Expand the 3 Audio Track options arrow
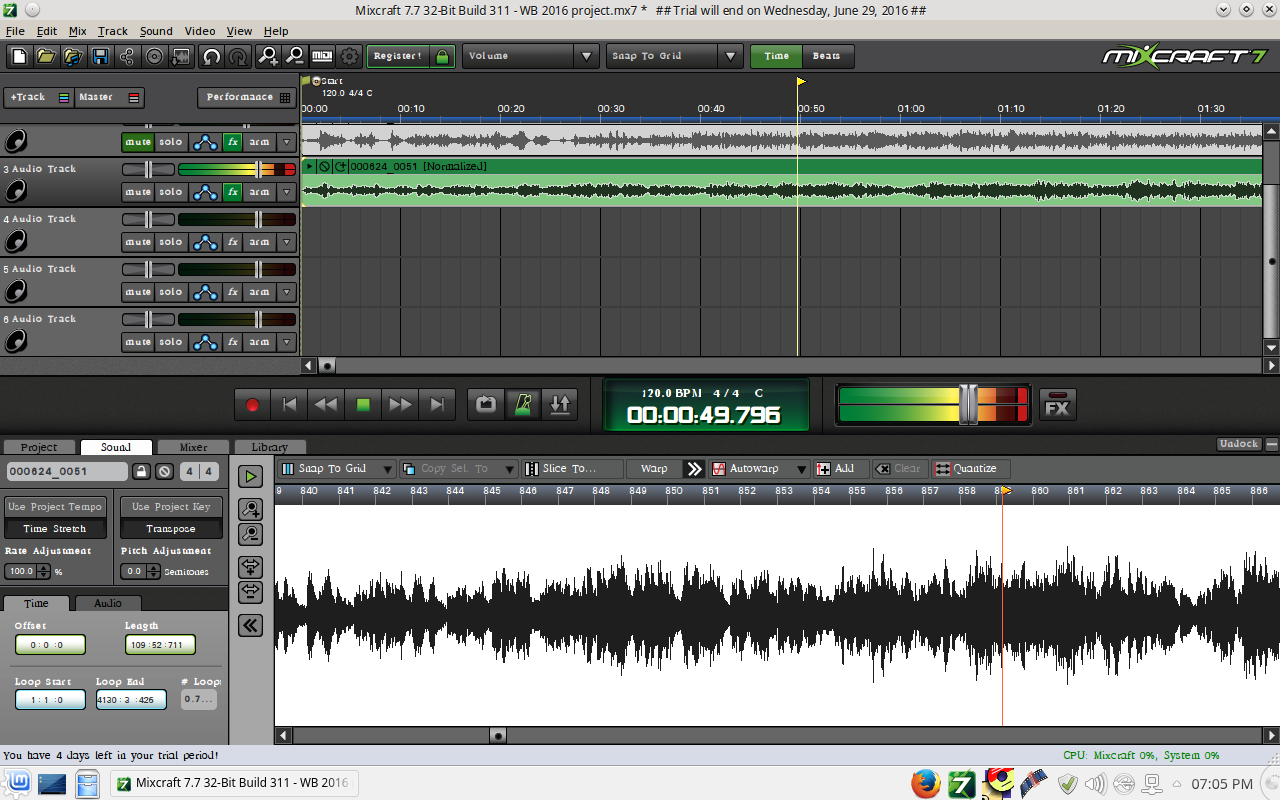Screen dimensions: 1280x800 click(x=288, y=192)
